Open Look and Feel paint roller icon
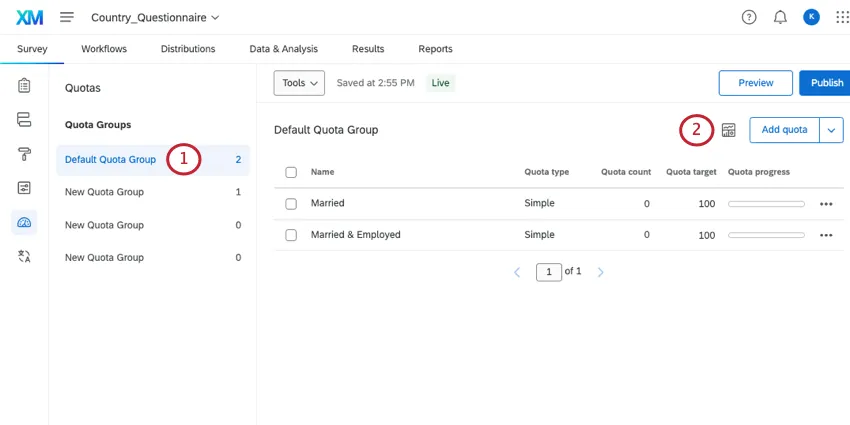850x425 pixels. point(24,153)
